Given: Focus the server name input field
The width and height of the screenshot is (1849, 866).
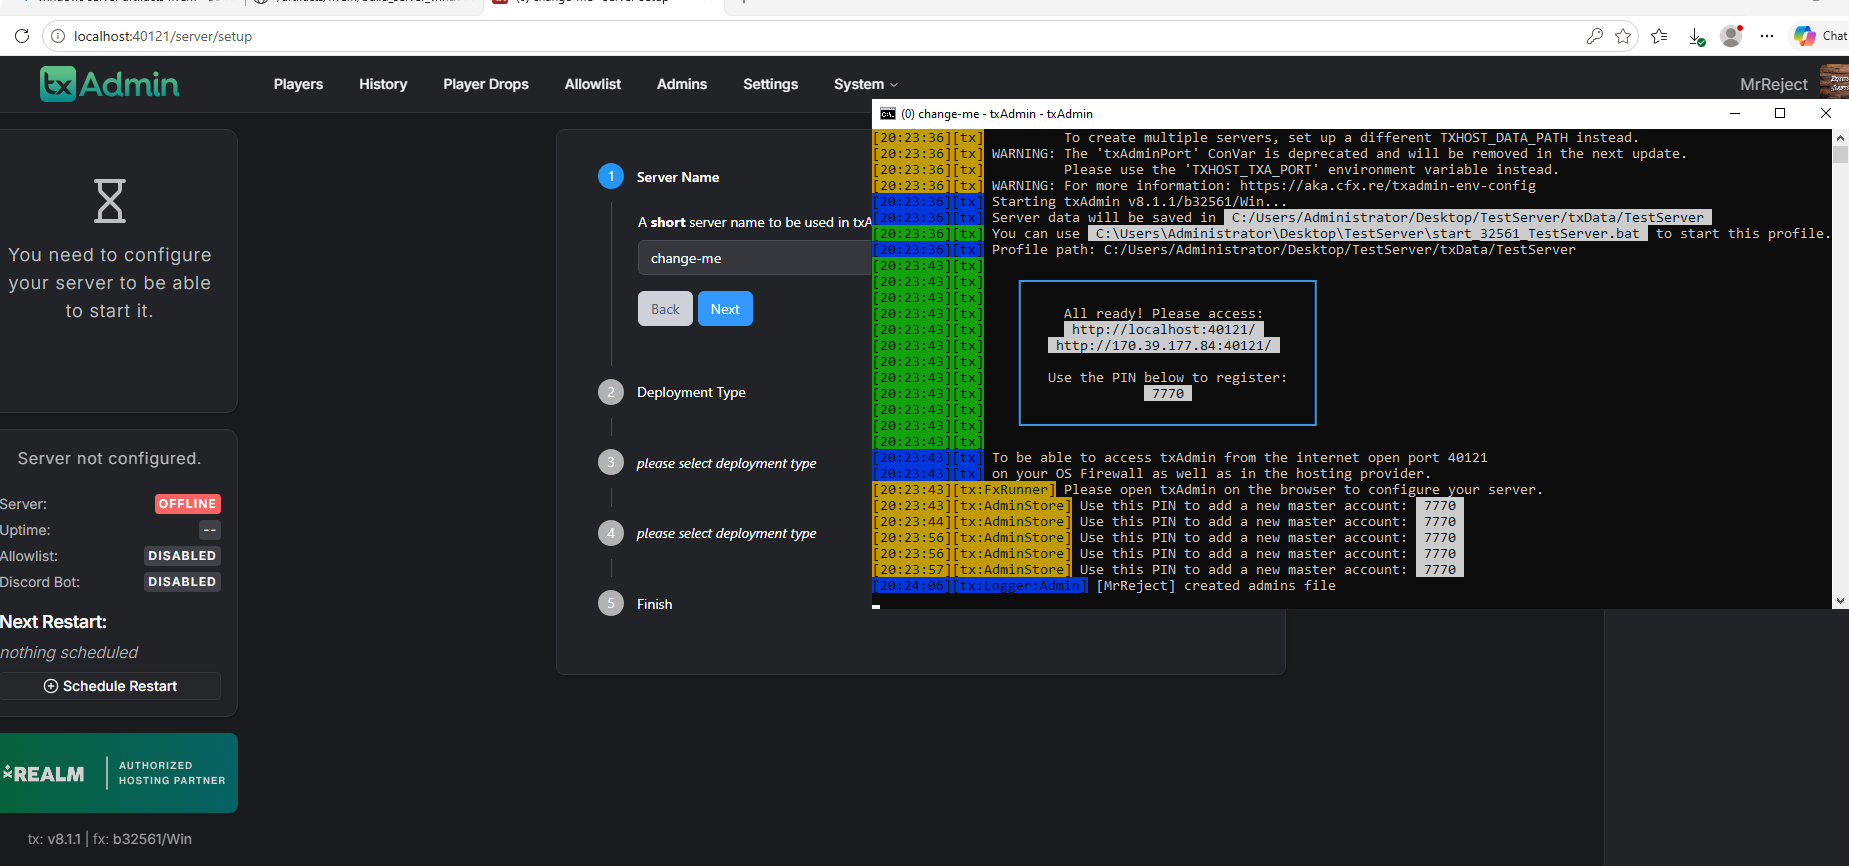Looking at the screenshot, I should (755, 258).
